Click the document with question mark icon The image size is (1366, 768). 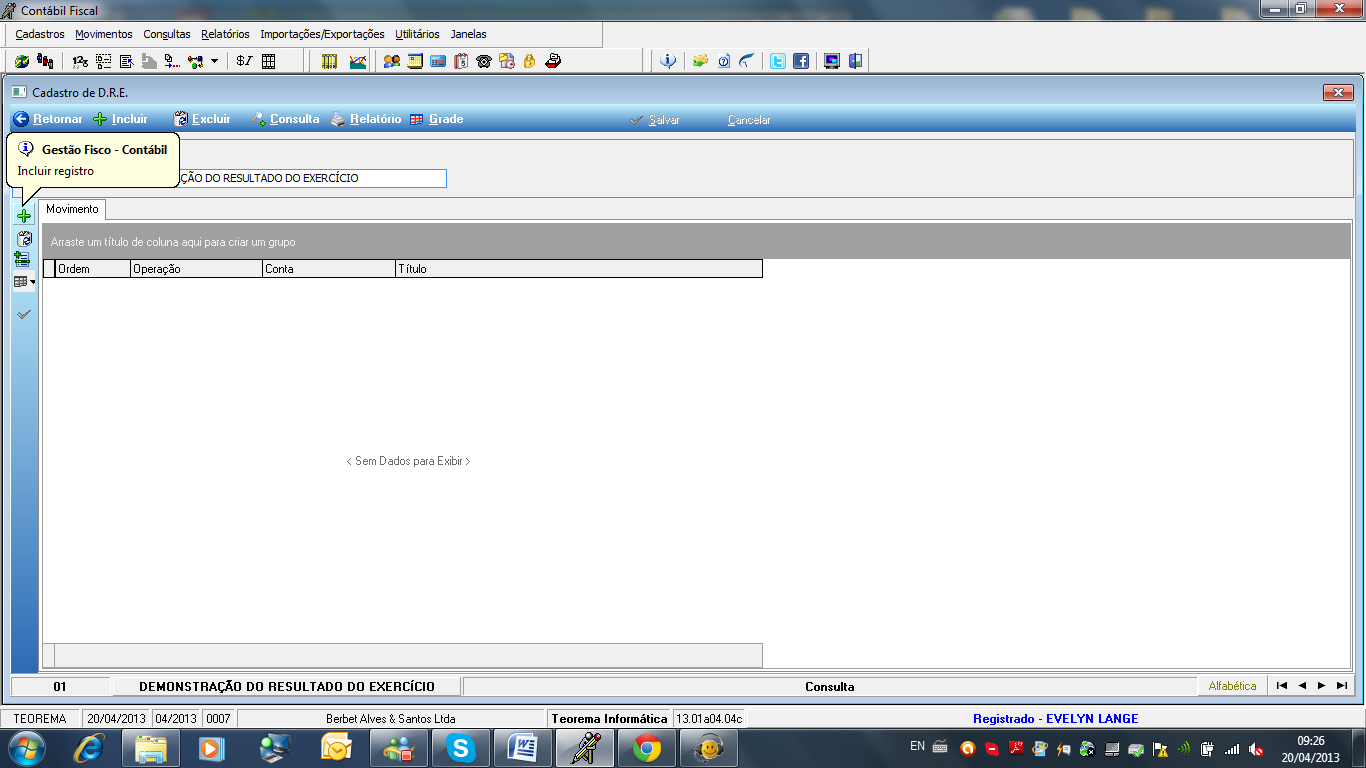pyautogui.click(x=724, y=61)
